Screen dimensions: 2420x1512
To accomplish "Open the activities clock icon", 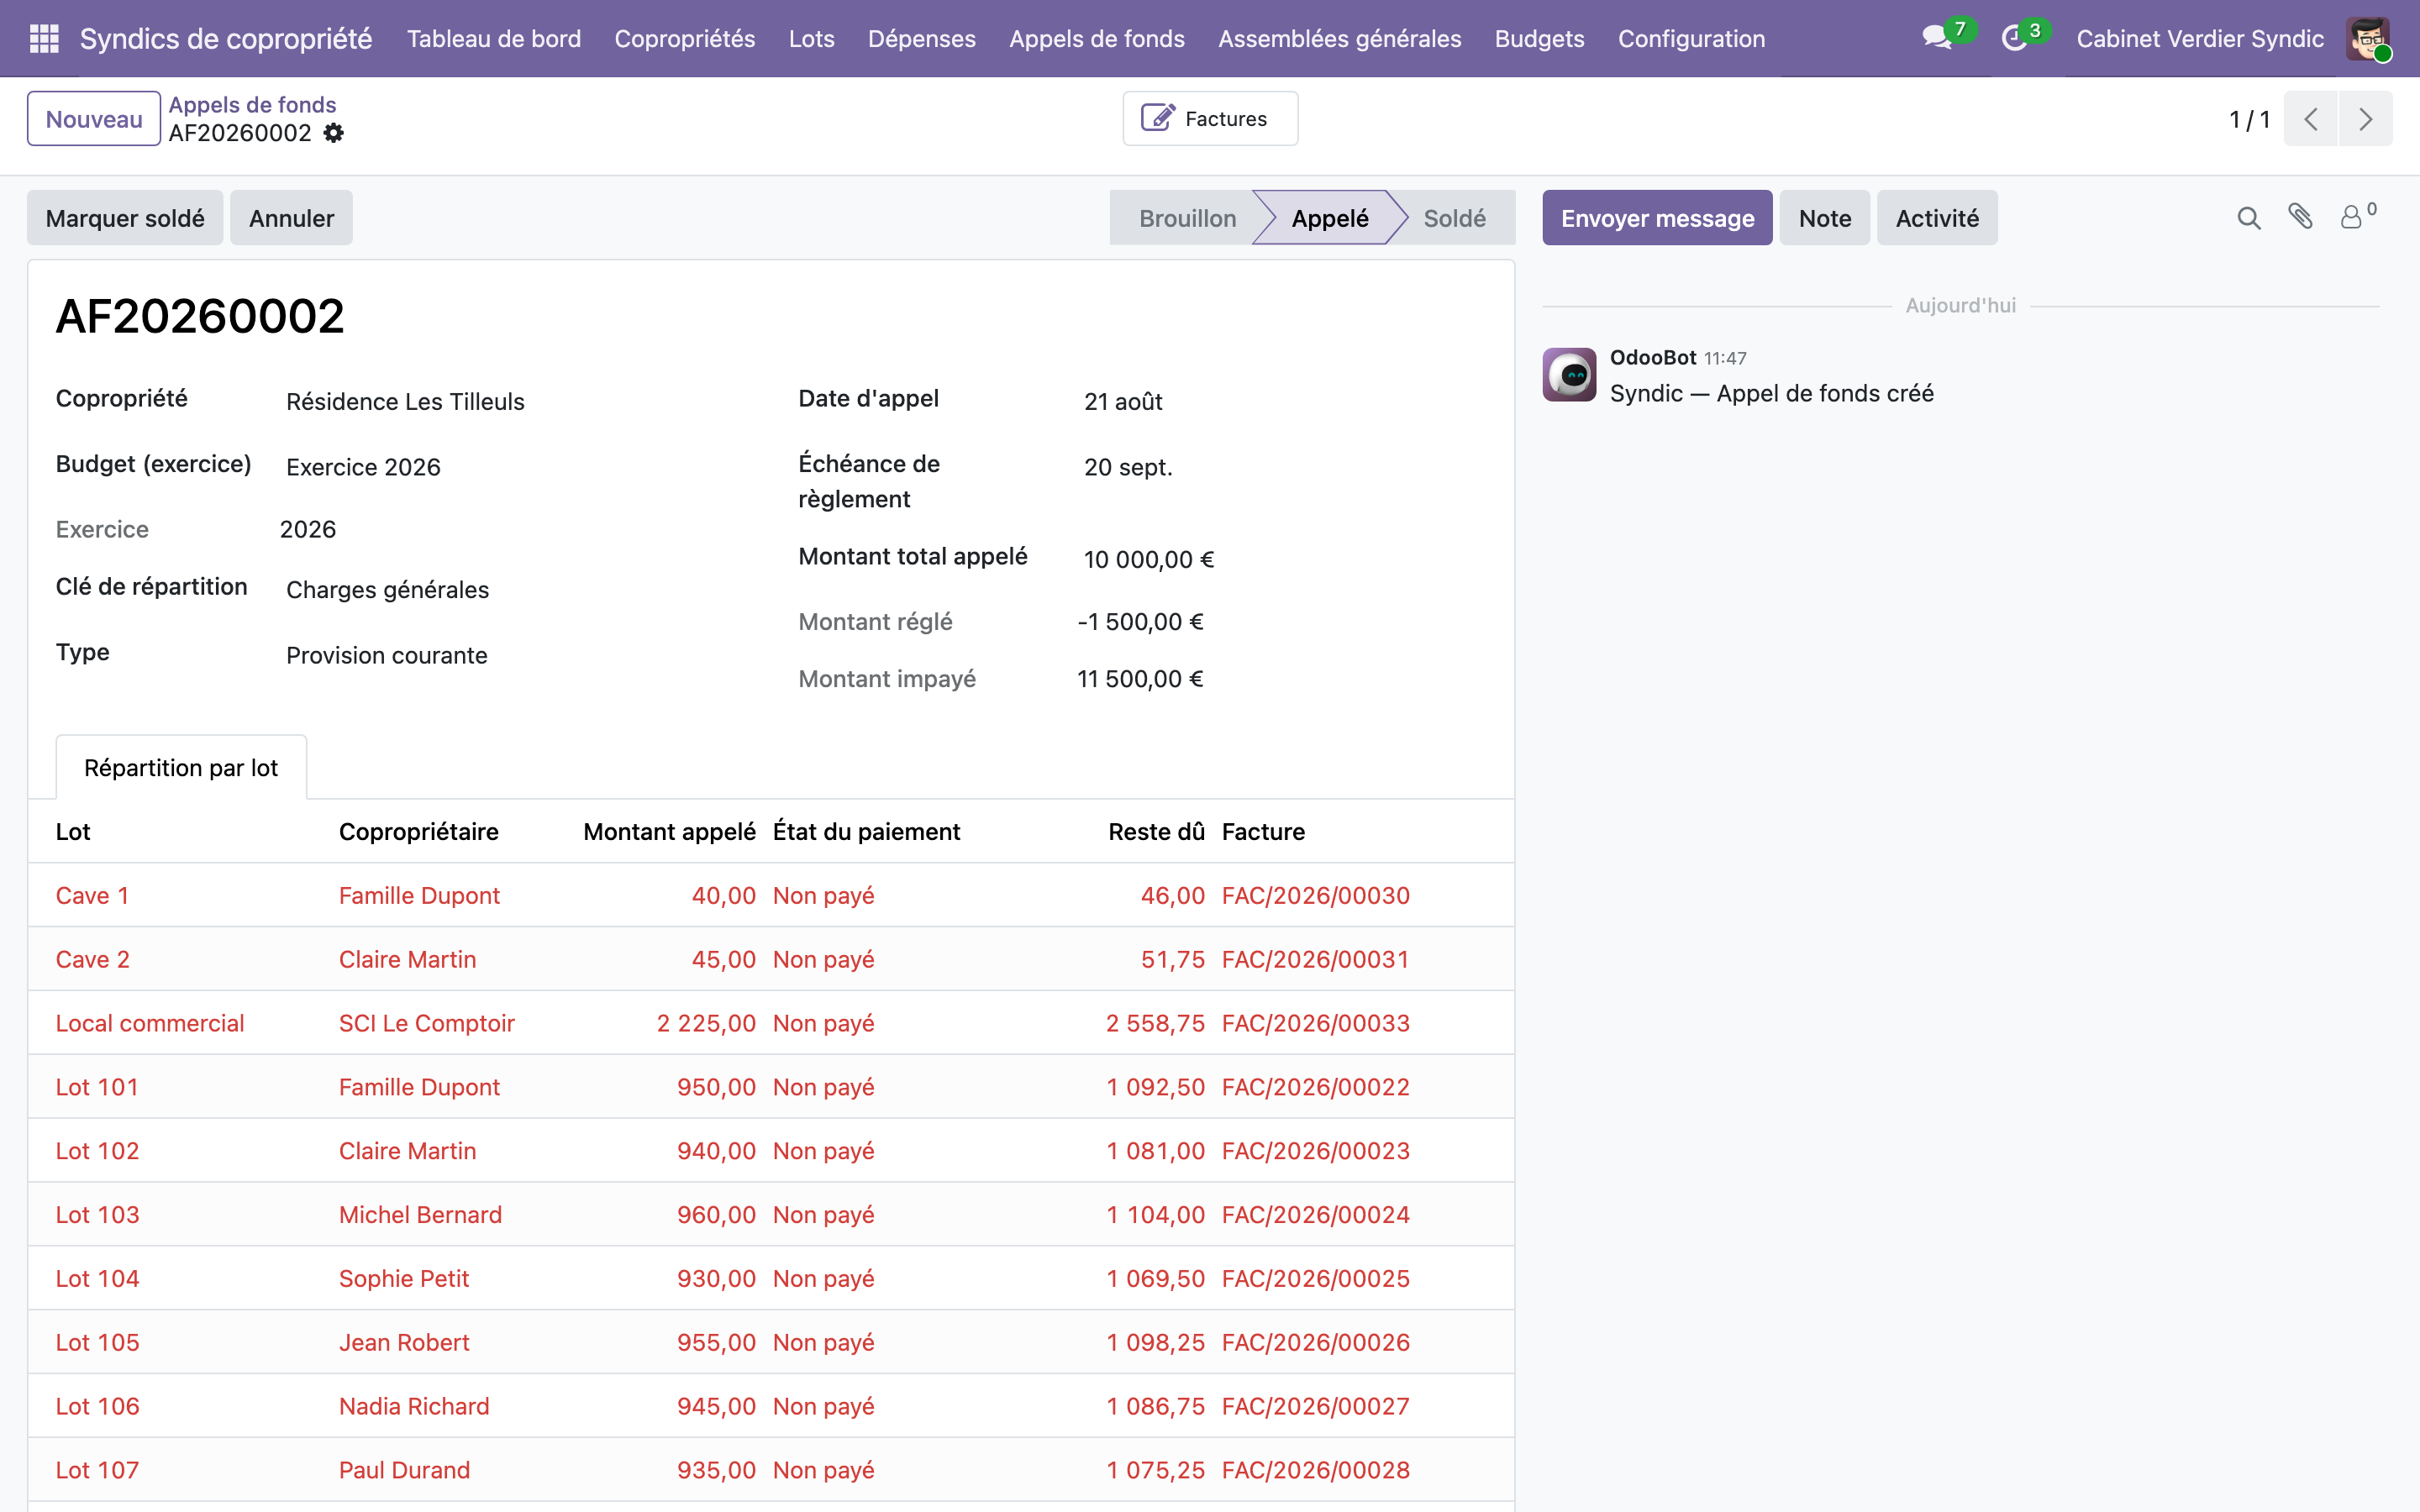I will 2014,38.
